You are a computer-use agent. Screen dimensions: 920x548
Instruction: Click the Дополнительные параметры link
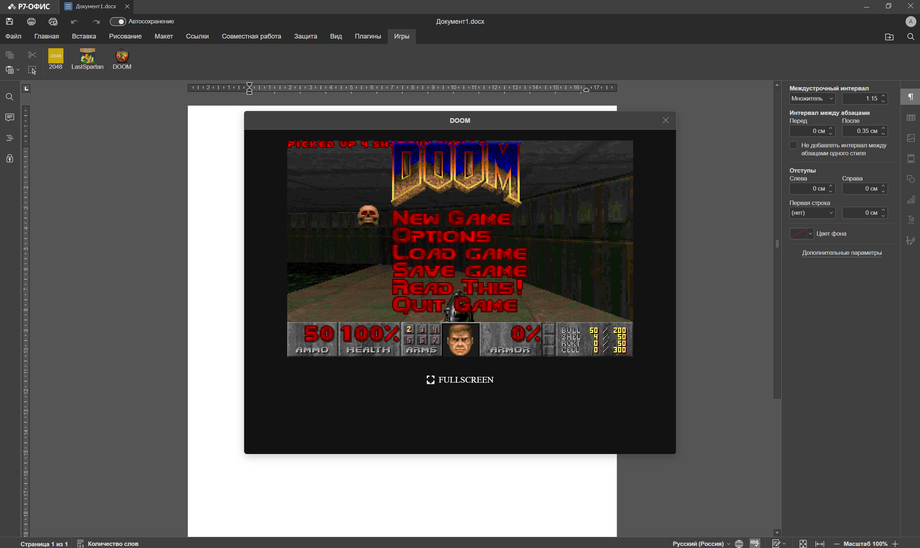tap(841, 253)
